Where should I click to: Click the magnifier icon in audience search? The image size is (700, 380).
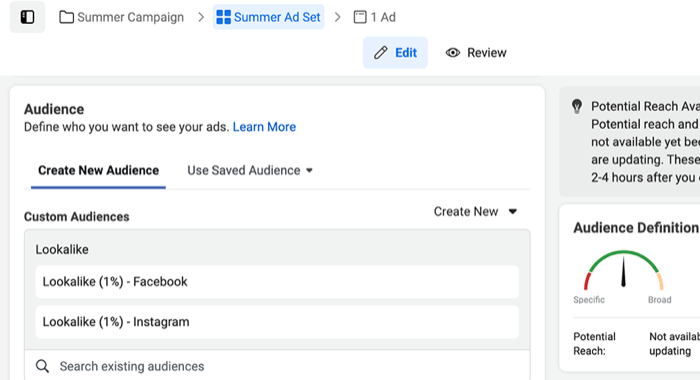[x=42, y=366]
